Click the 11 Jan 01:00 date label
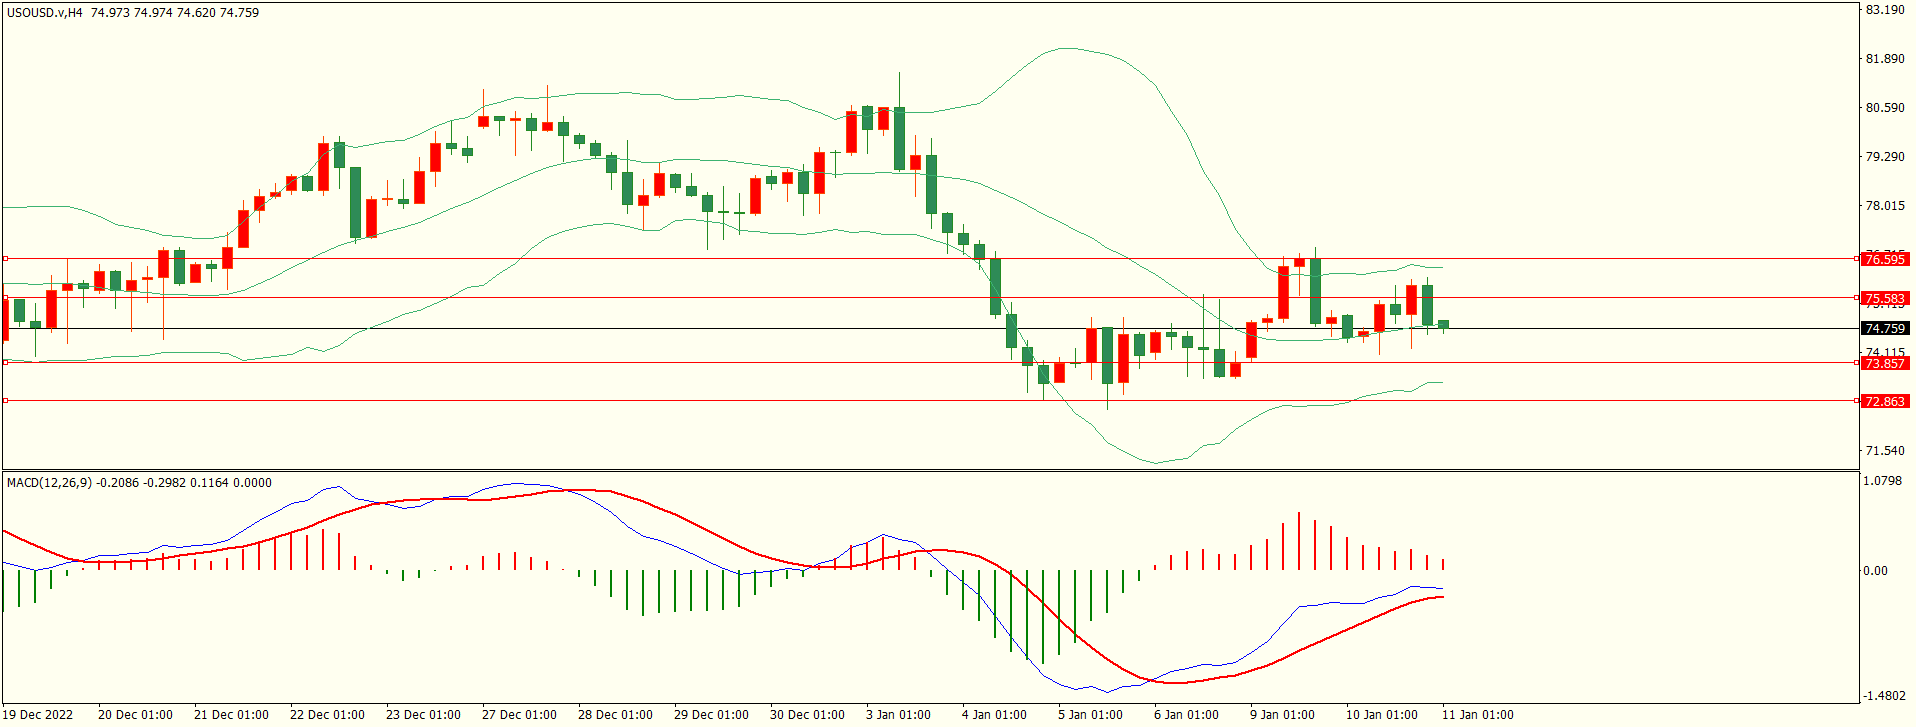1916x727 pixels. [x=1477, y=714]
